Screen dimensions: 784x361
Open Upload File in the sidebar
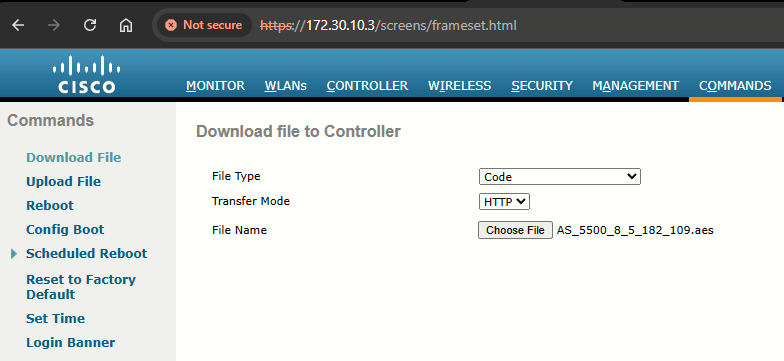[64, 182]
